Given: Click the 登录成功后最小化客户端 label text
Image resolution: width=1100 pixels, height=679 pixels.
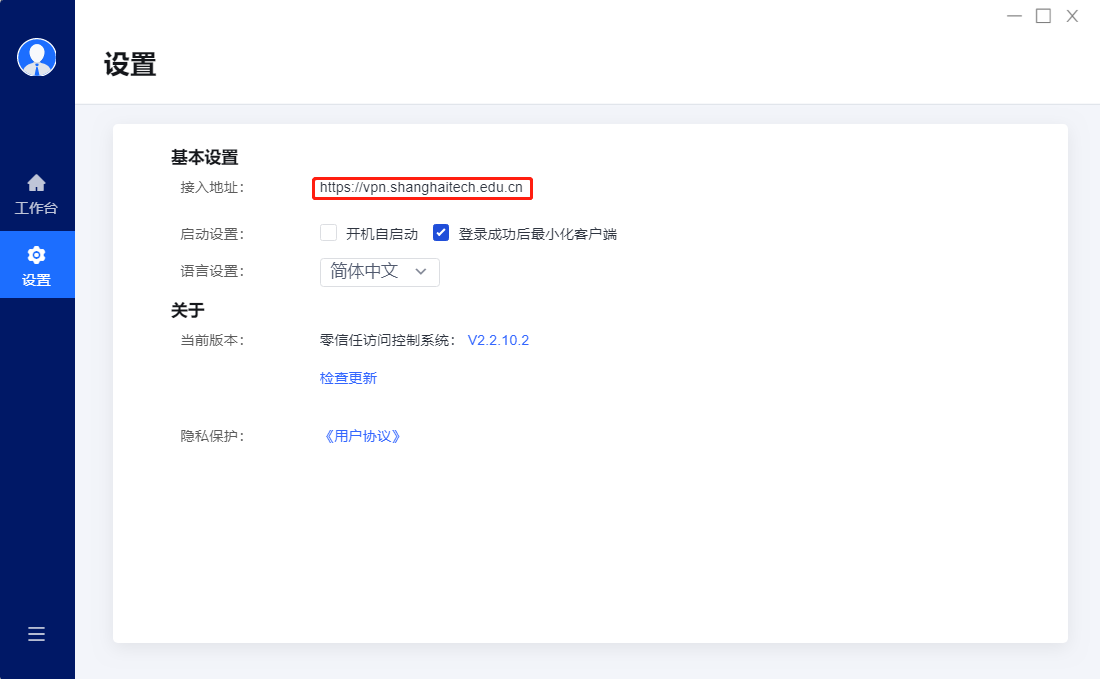Looking at the screenshot, I should 537,234.
